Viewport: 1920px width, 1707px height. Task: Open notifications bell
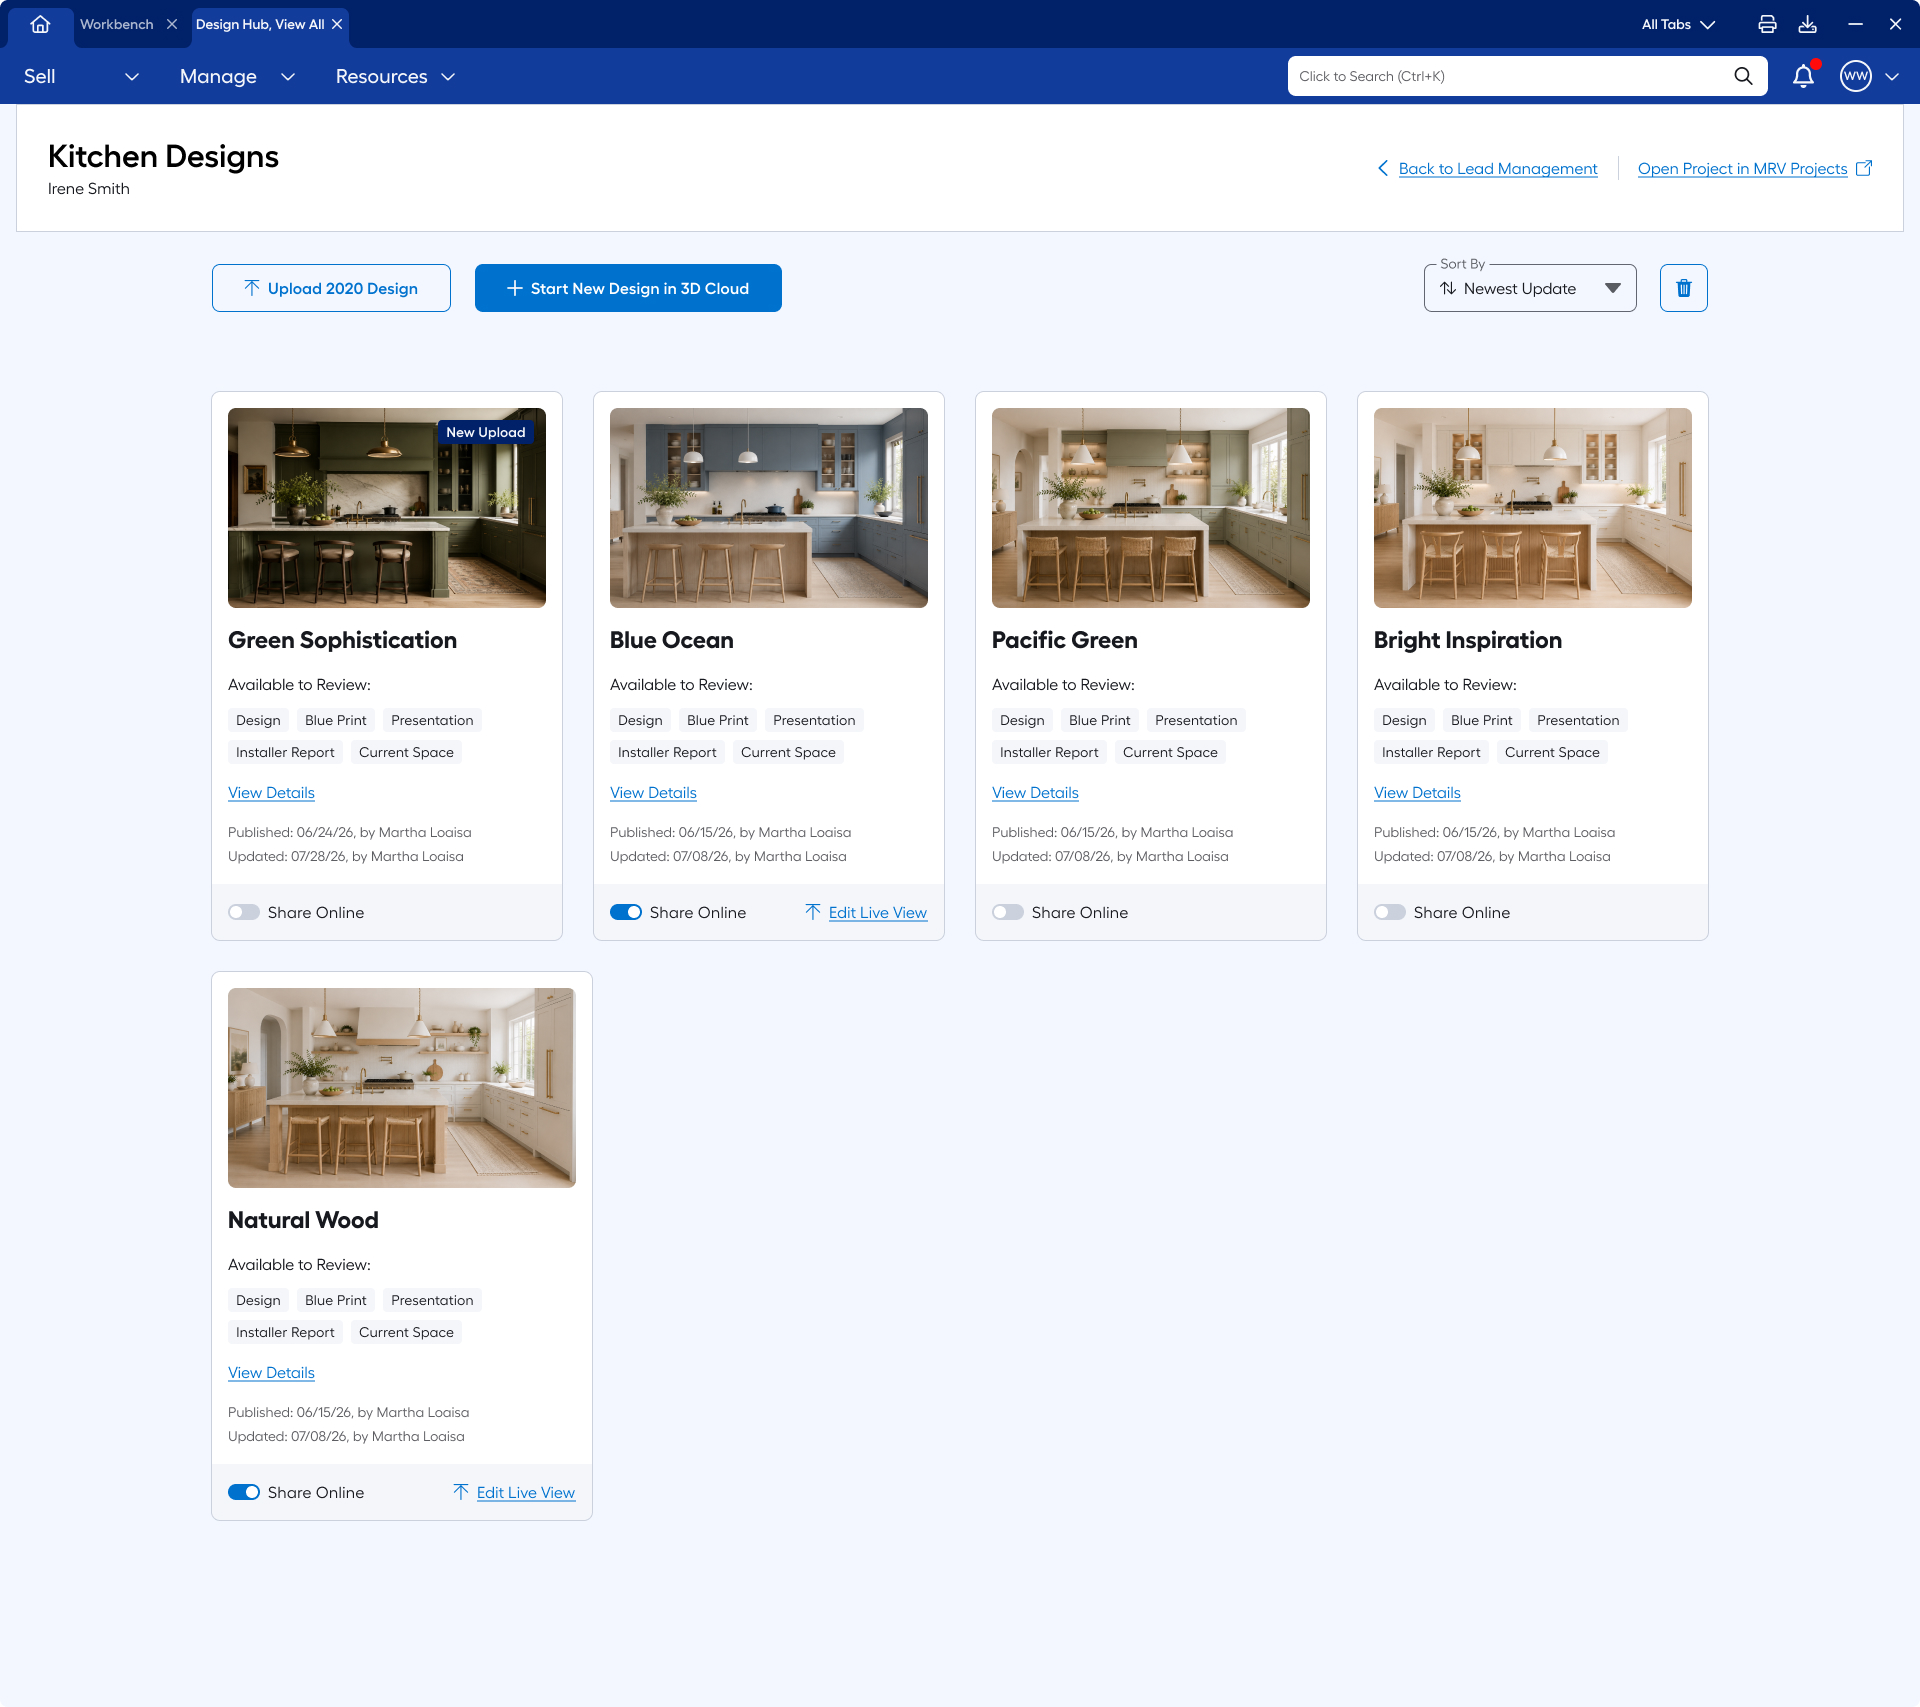coord(1803,76)
